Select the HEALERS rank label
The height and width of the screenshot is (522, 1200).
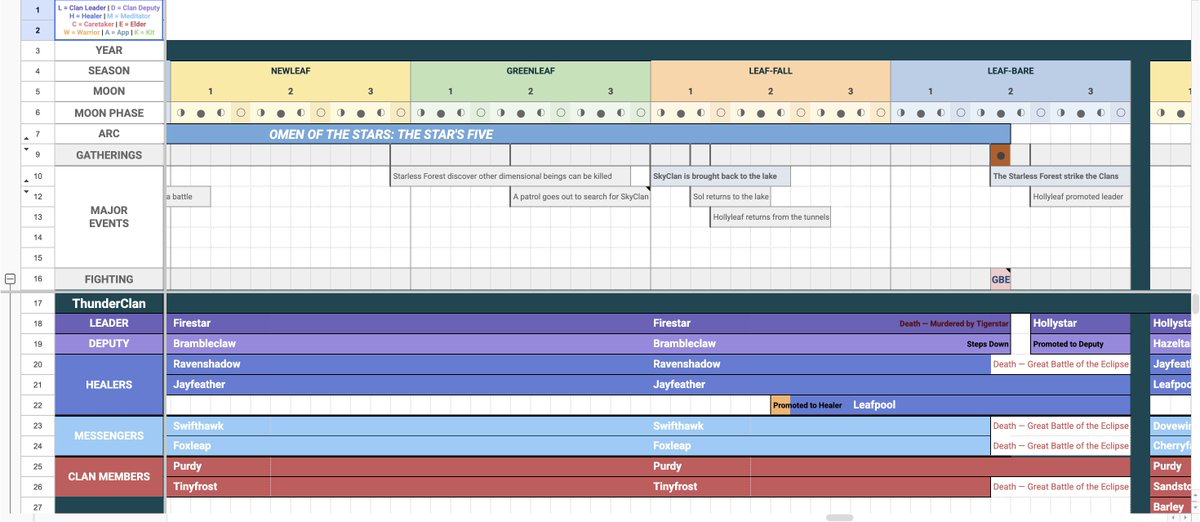(x=109, y=384)
